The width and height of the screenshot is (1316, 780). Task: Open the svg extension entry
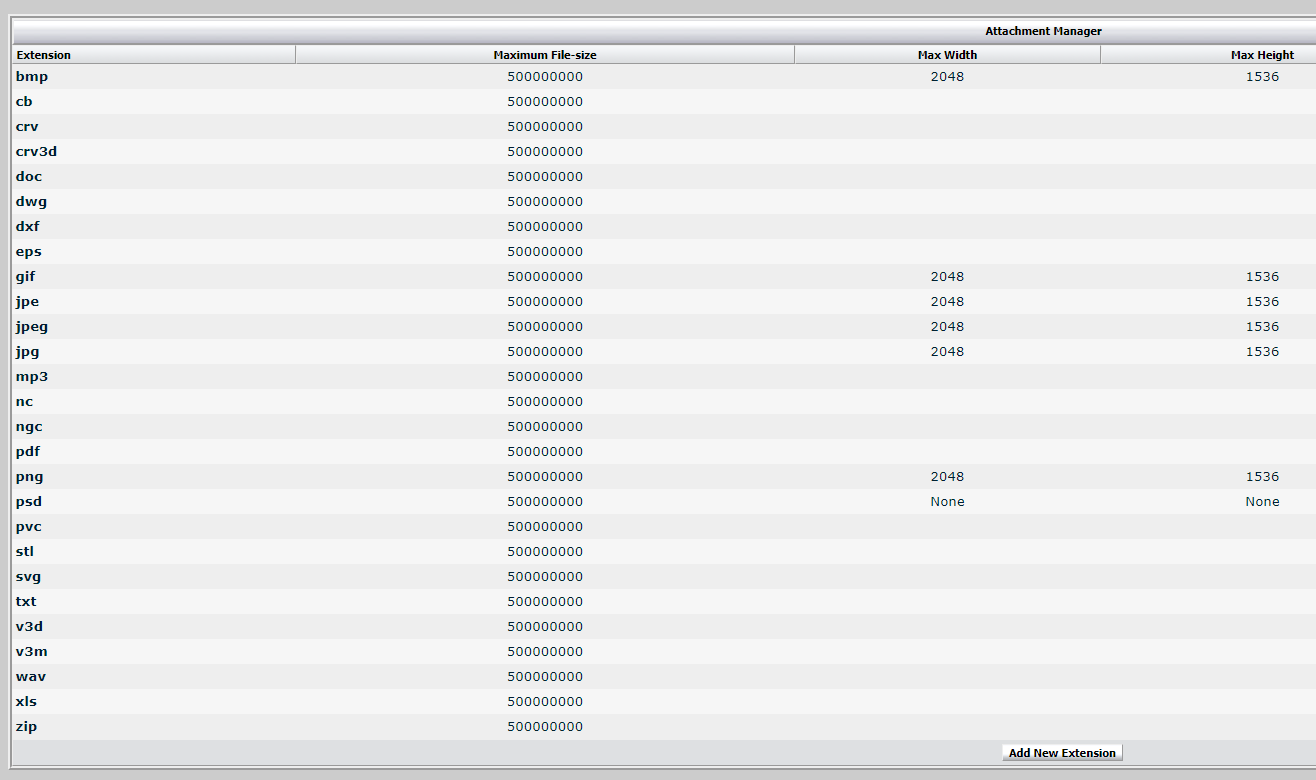coord(29,577)
